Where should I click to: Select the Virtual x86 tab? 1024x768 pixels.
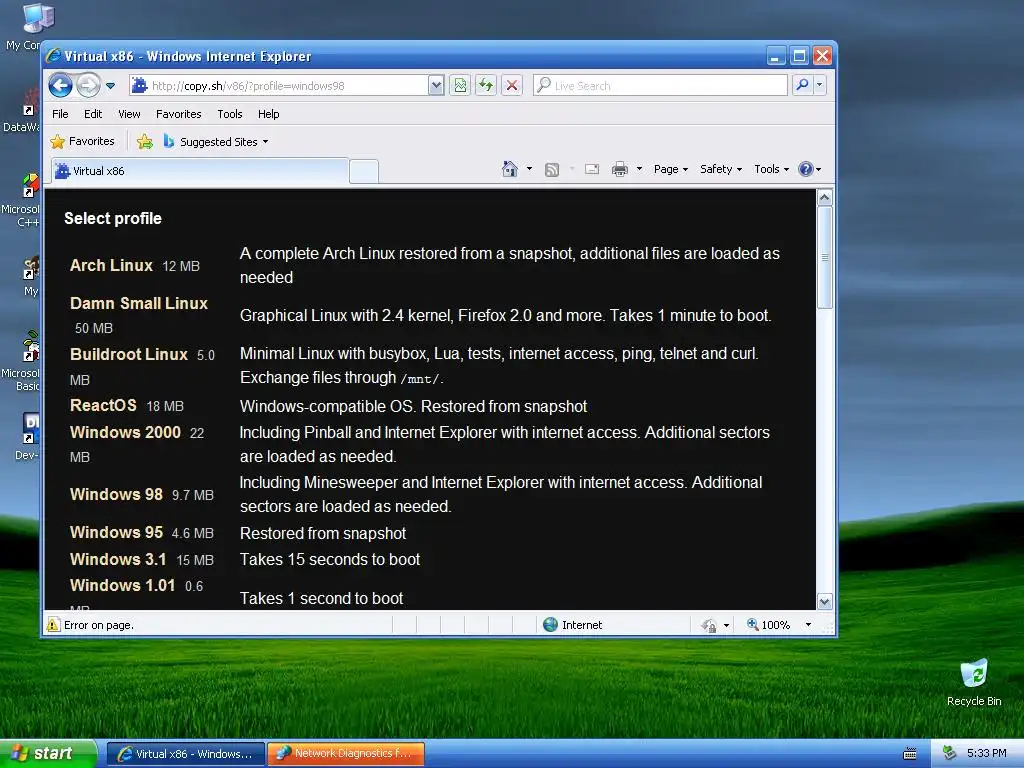(199, 171)
